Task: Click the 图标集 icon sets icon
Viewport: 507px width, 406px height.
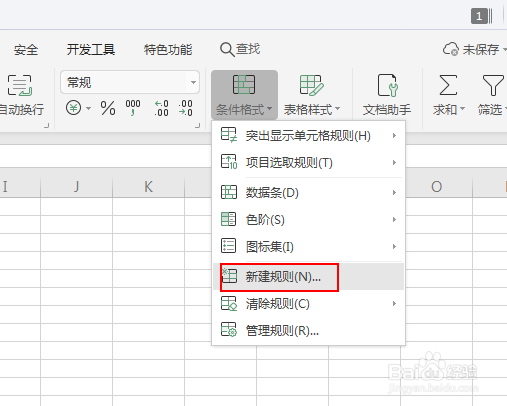Action: (229, 246)
